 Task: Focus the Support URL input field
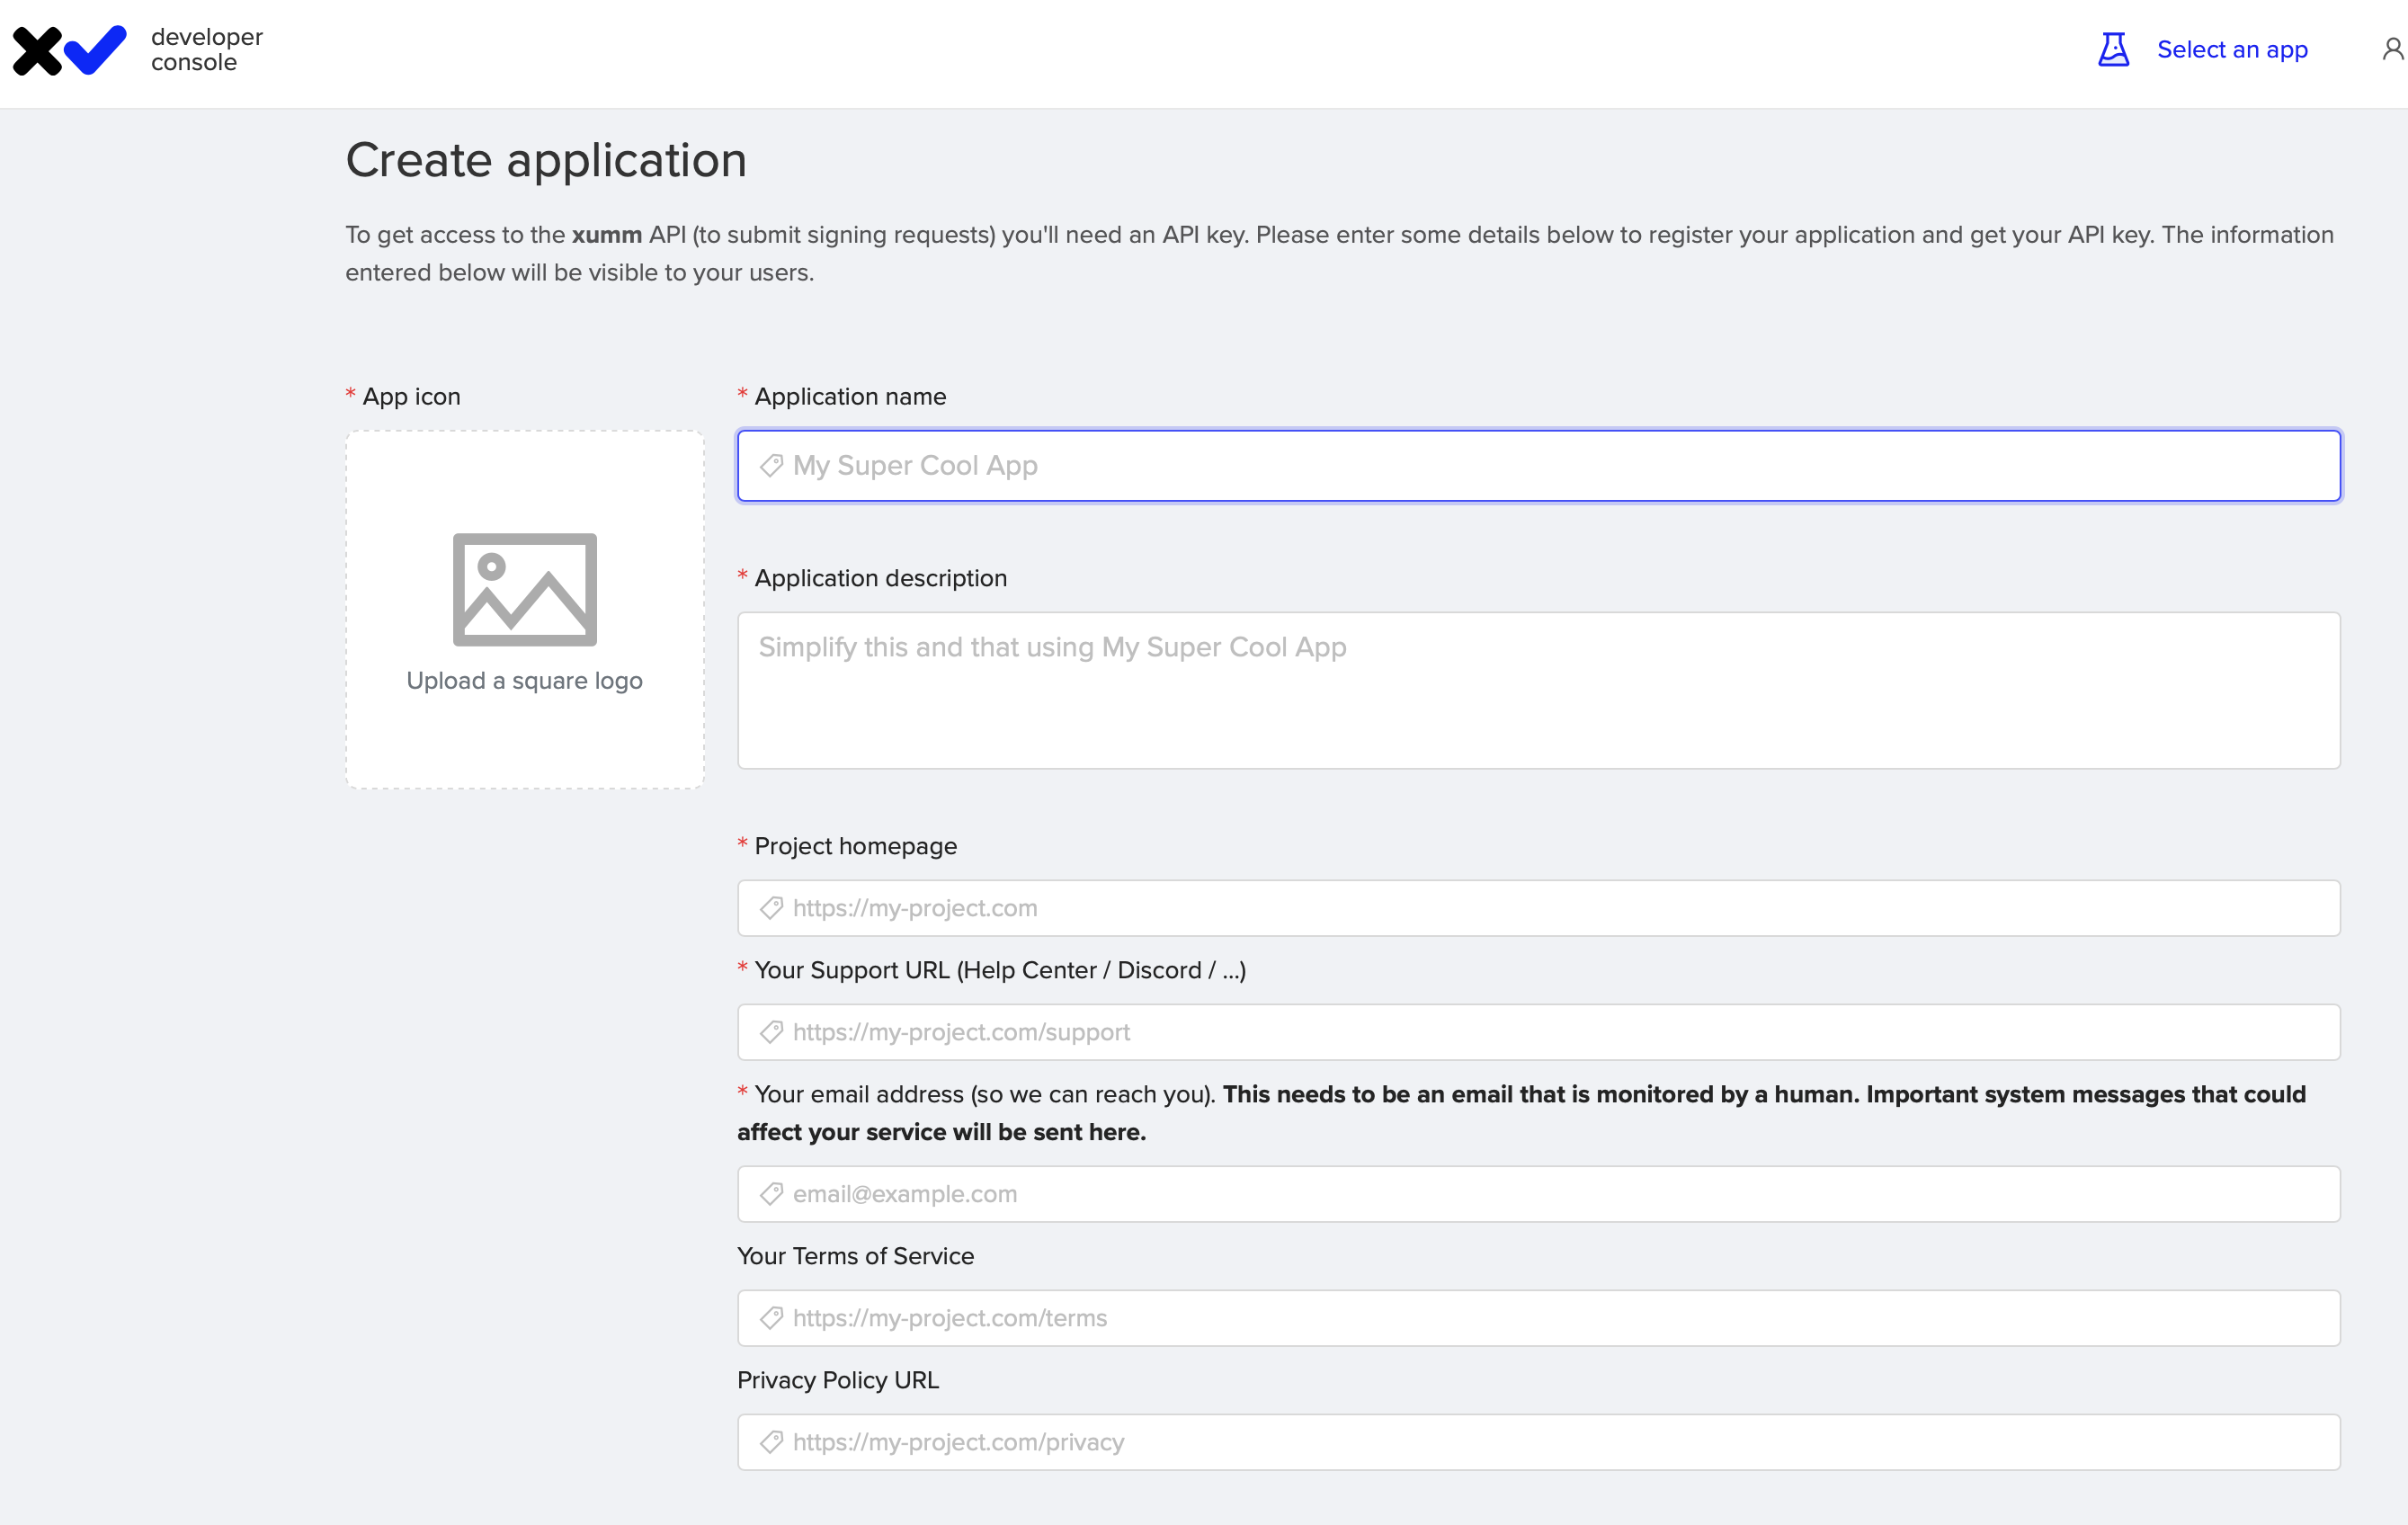click(1538, 1032)
